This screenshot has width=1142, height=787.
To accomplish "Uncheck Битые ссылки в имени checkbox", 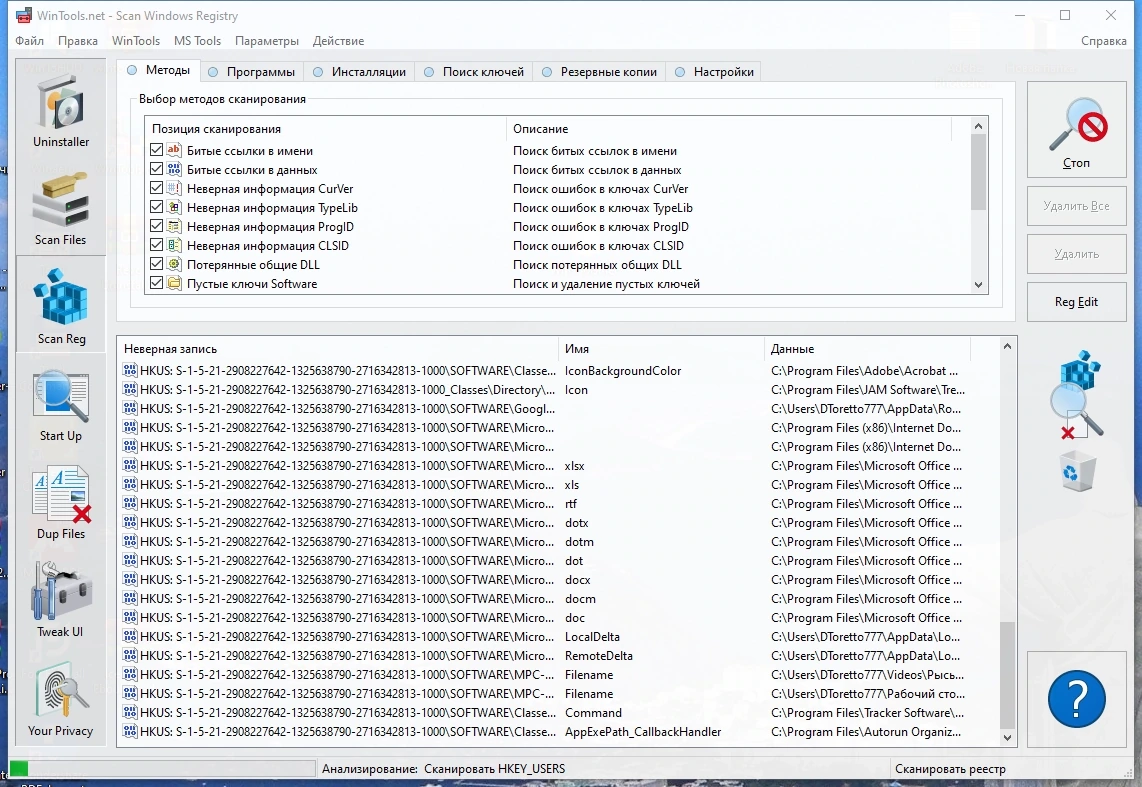I will click(x=156, y=150).
